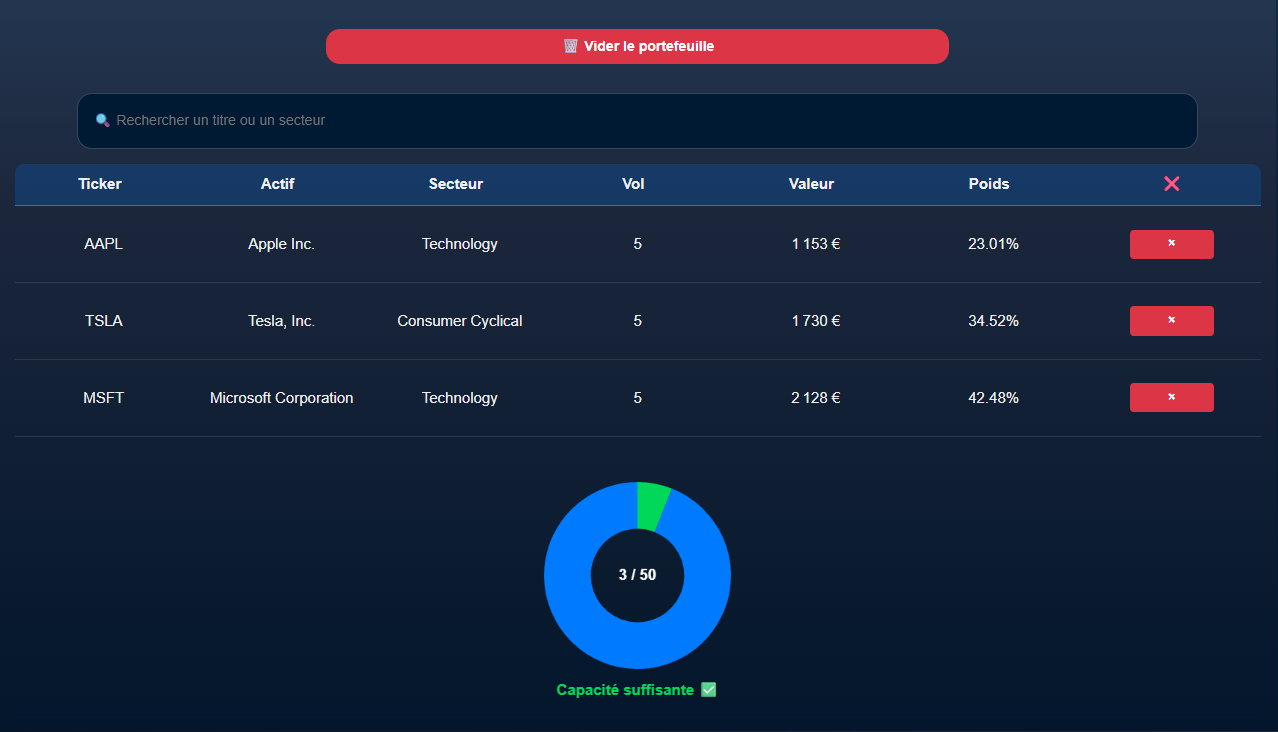Click the 3 / 50 label in chart center

pyautogui.click(x=637, y=575)
